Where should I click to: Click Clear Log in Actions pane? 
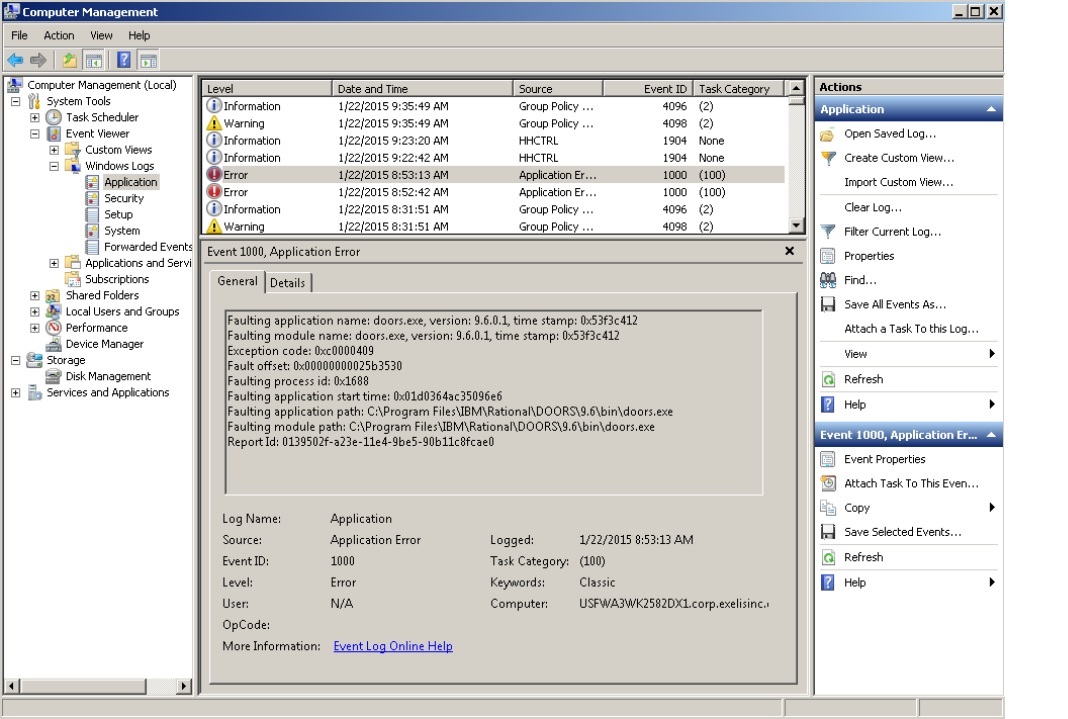click(x=872, y=207)
